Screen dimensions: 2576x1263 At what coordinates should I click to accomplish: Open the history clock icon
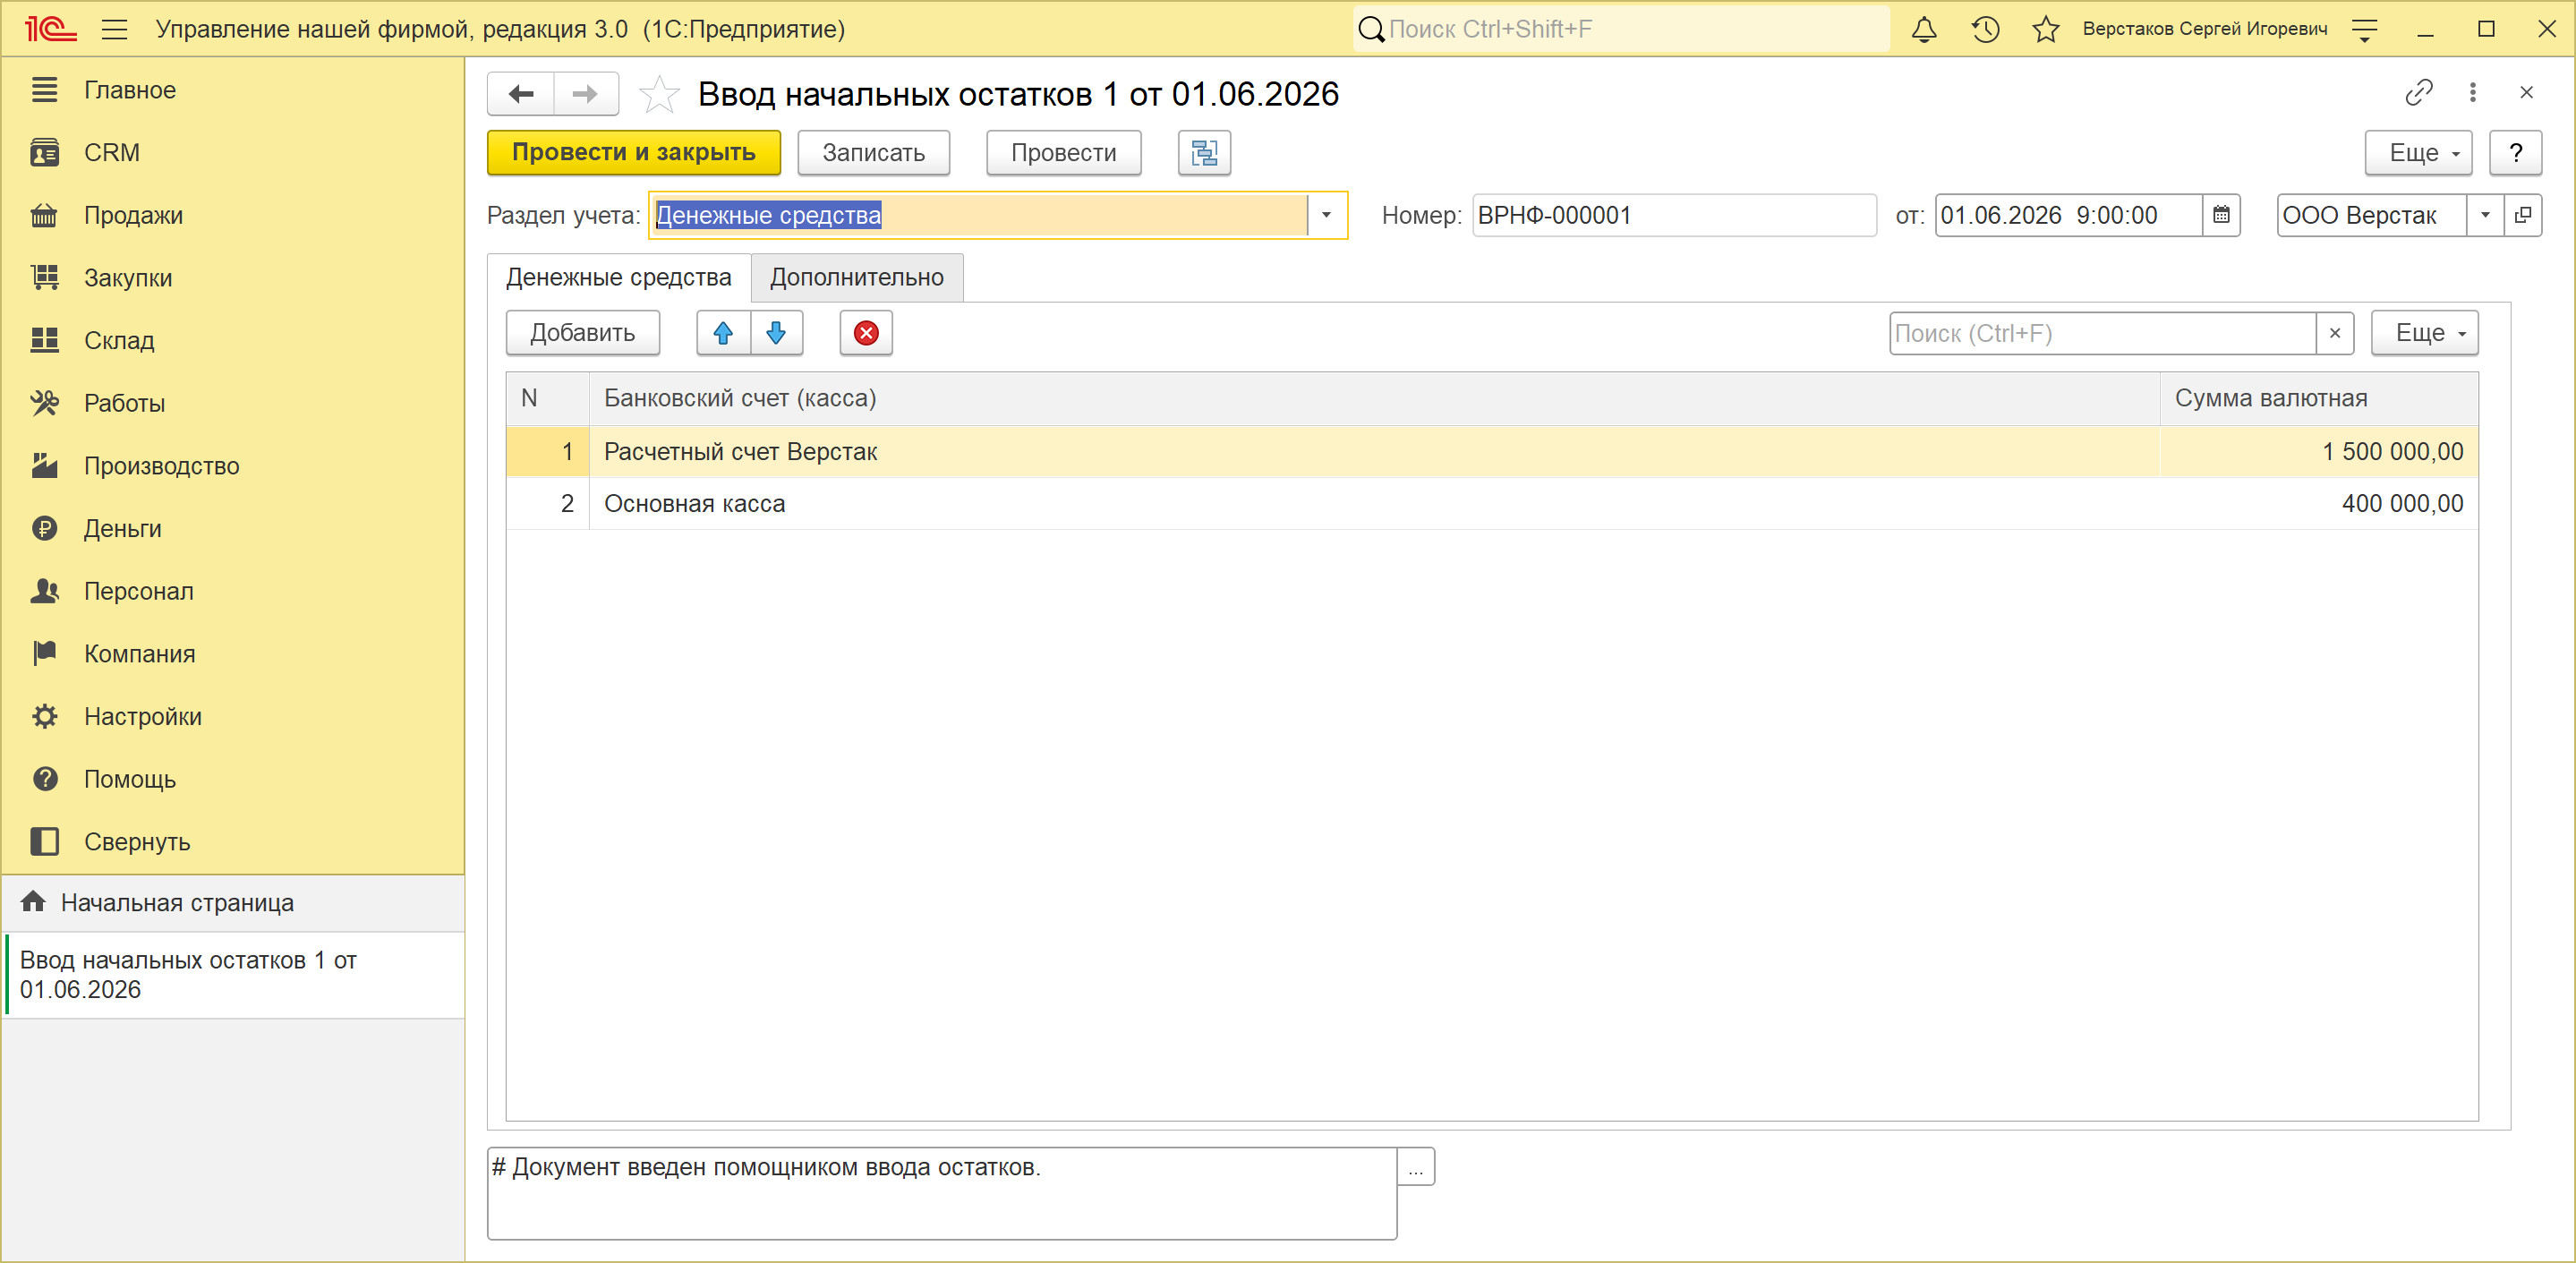[1985, 29]
